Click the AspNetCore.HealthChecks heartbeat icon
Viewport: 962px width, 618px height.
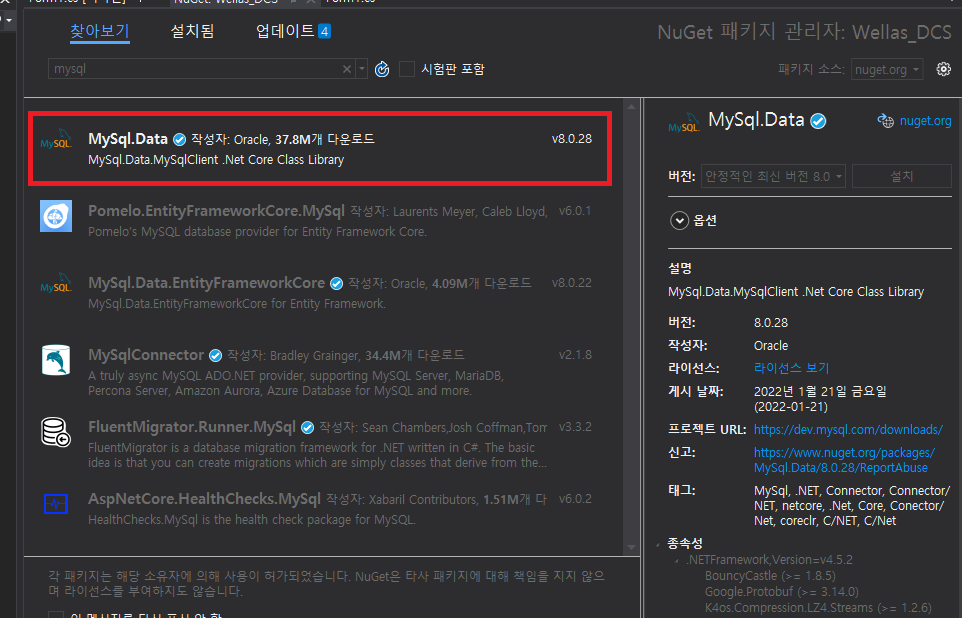tap(56, 504)
